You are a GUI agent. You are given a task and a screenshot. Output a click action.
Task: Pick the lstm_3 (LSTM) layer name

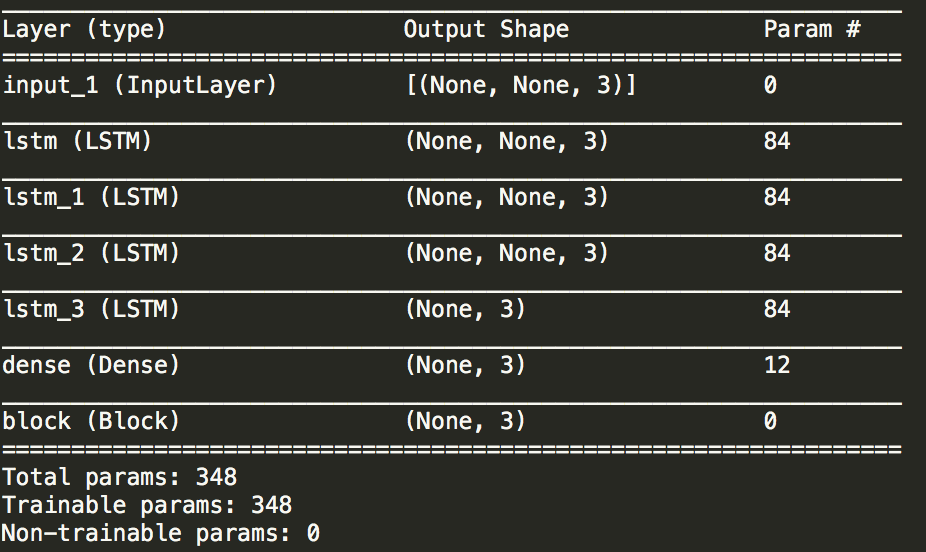pyautogui.click(x=91, y=309)
